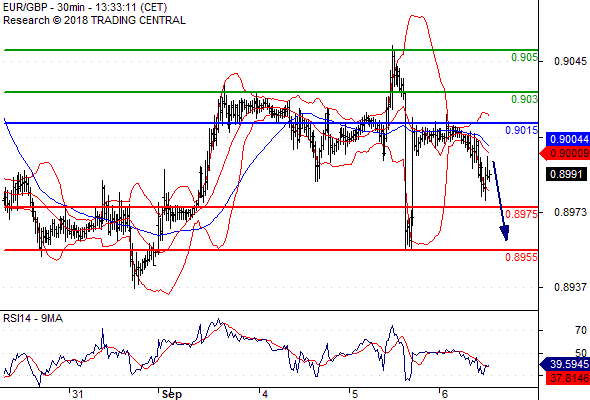The image size is (590, 400).
Task: Click the EUR/GBP 30min chart title
Action: tap(85, 8)
